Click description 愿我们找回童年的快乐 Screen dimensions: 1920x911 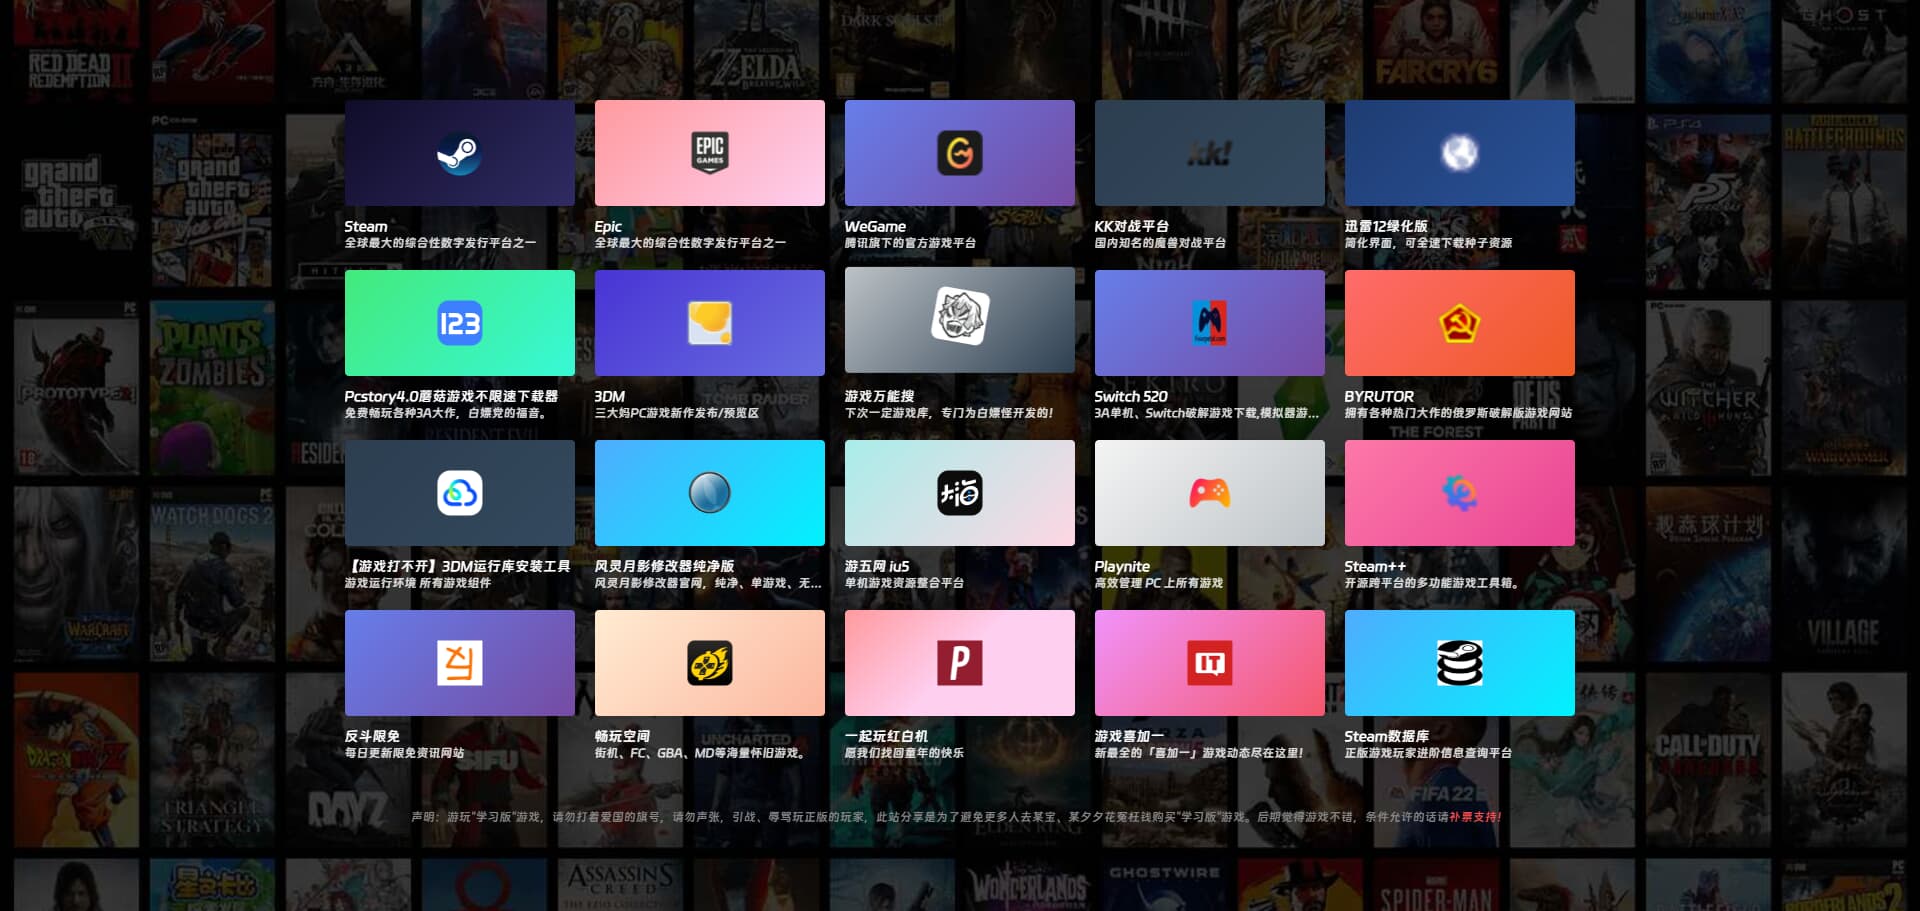click(904, 753)
